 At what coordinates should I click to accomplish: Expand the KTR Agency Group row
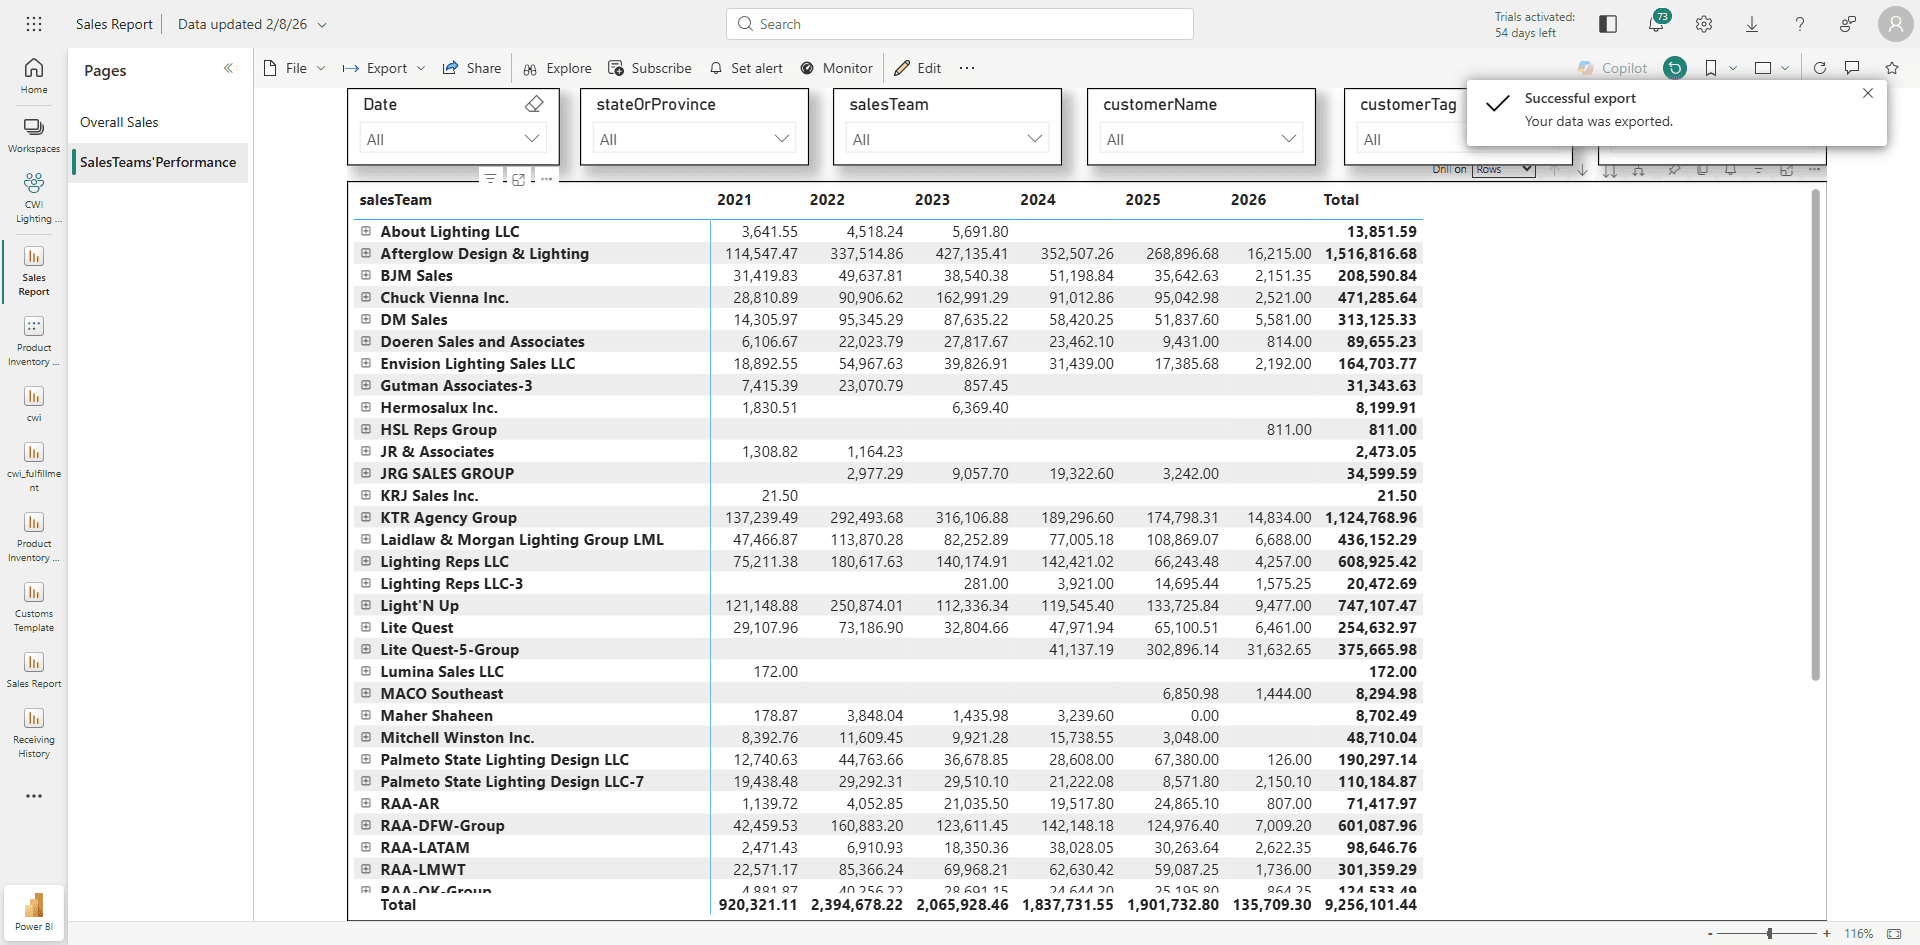pos(366,517)
